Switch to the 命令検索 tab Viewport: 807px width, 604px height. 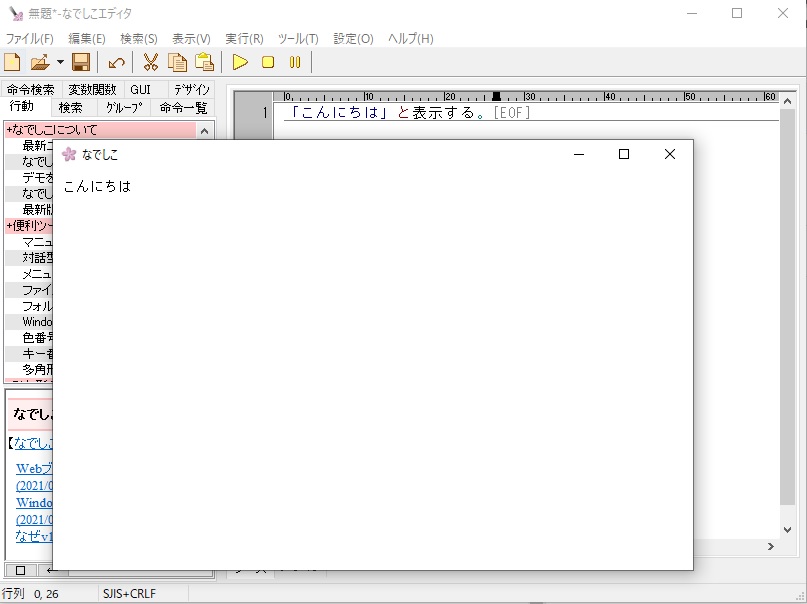30,90
